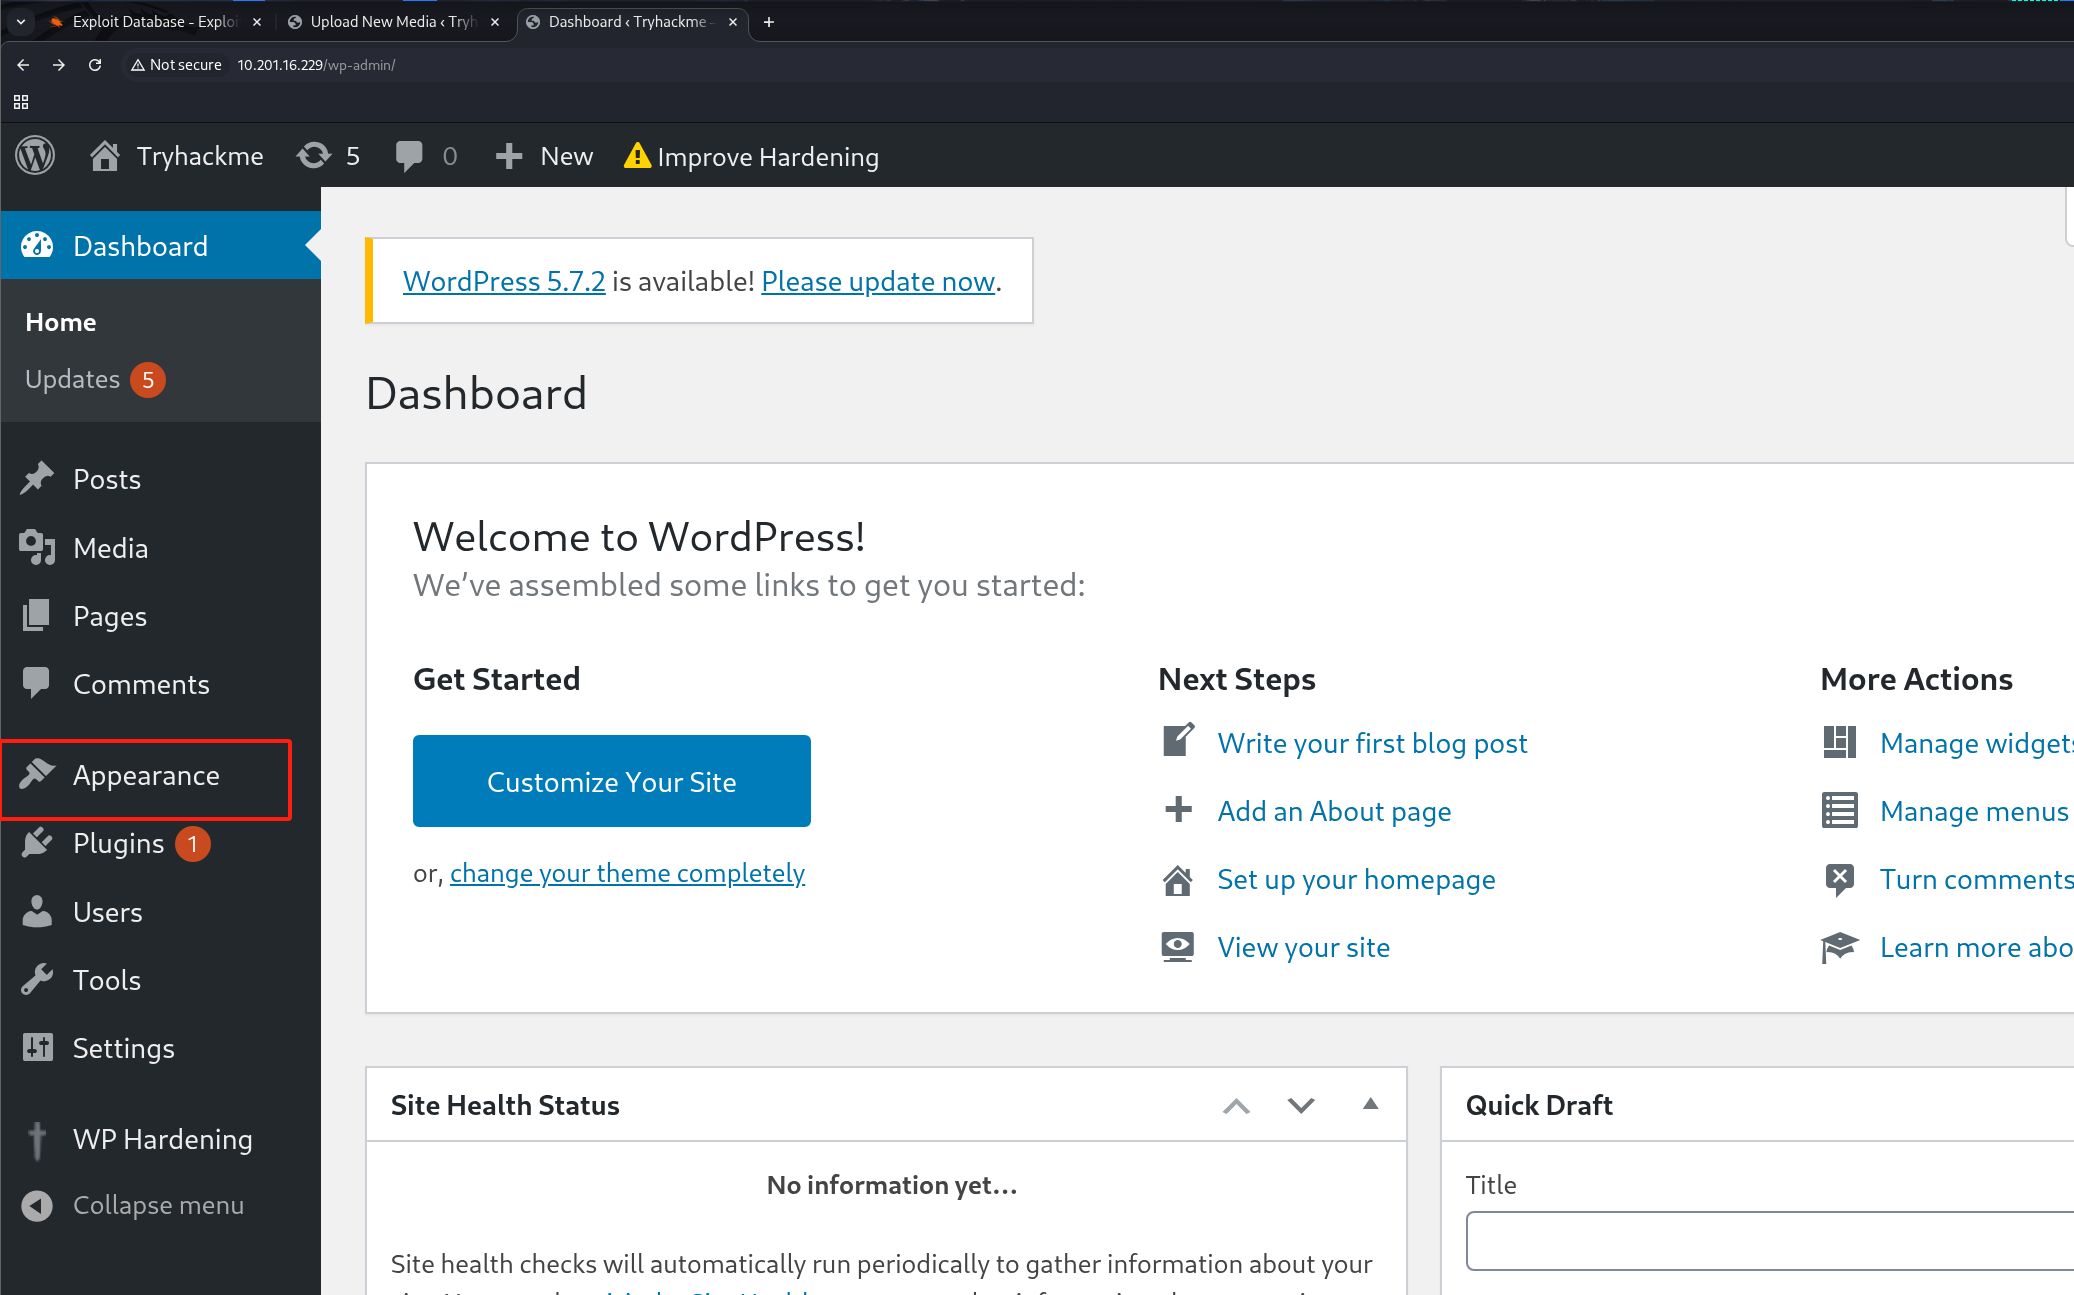Screen dimensions: 2074x1295
Task: Click the Collapse menu arrow icon
Action: tap(37, 1206)
